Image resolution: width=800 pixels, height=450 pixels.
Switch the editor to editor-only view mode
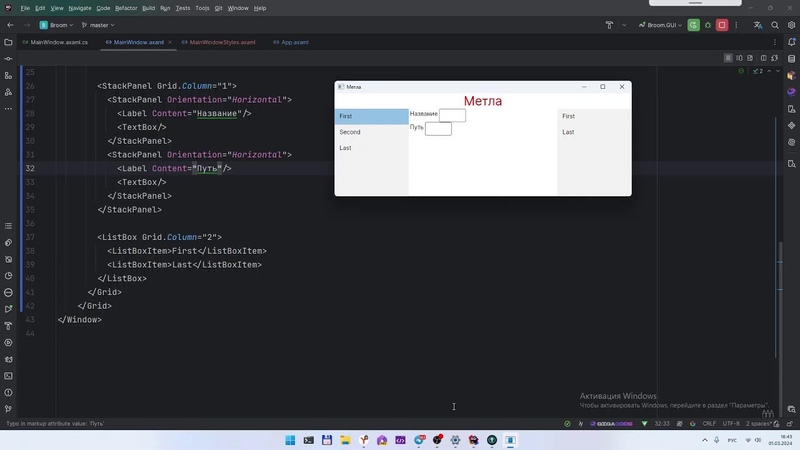tap(728, 58)
